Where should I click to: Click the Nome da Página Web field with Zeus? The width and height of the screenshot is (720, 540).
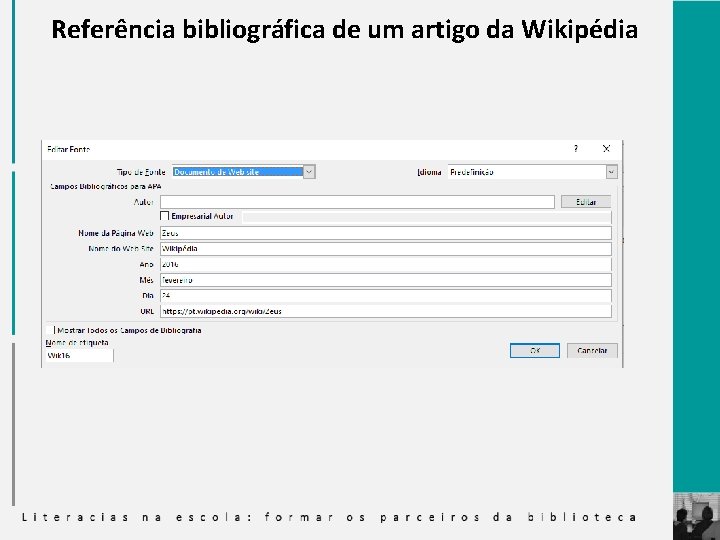tap(386, 233)
